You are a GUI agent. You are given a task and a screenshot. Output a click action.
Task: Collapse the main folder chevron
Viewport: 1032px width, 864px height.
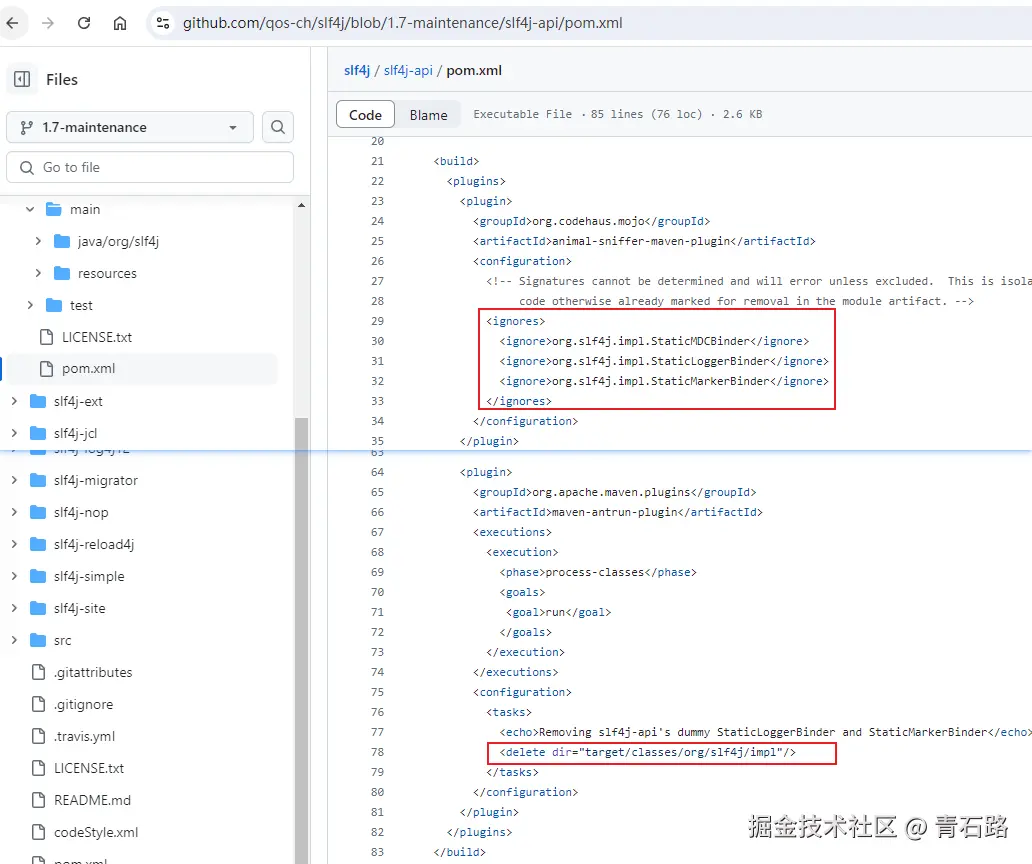click(x=30, y=209)
